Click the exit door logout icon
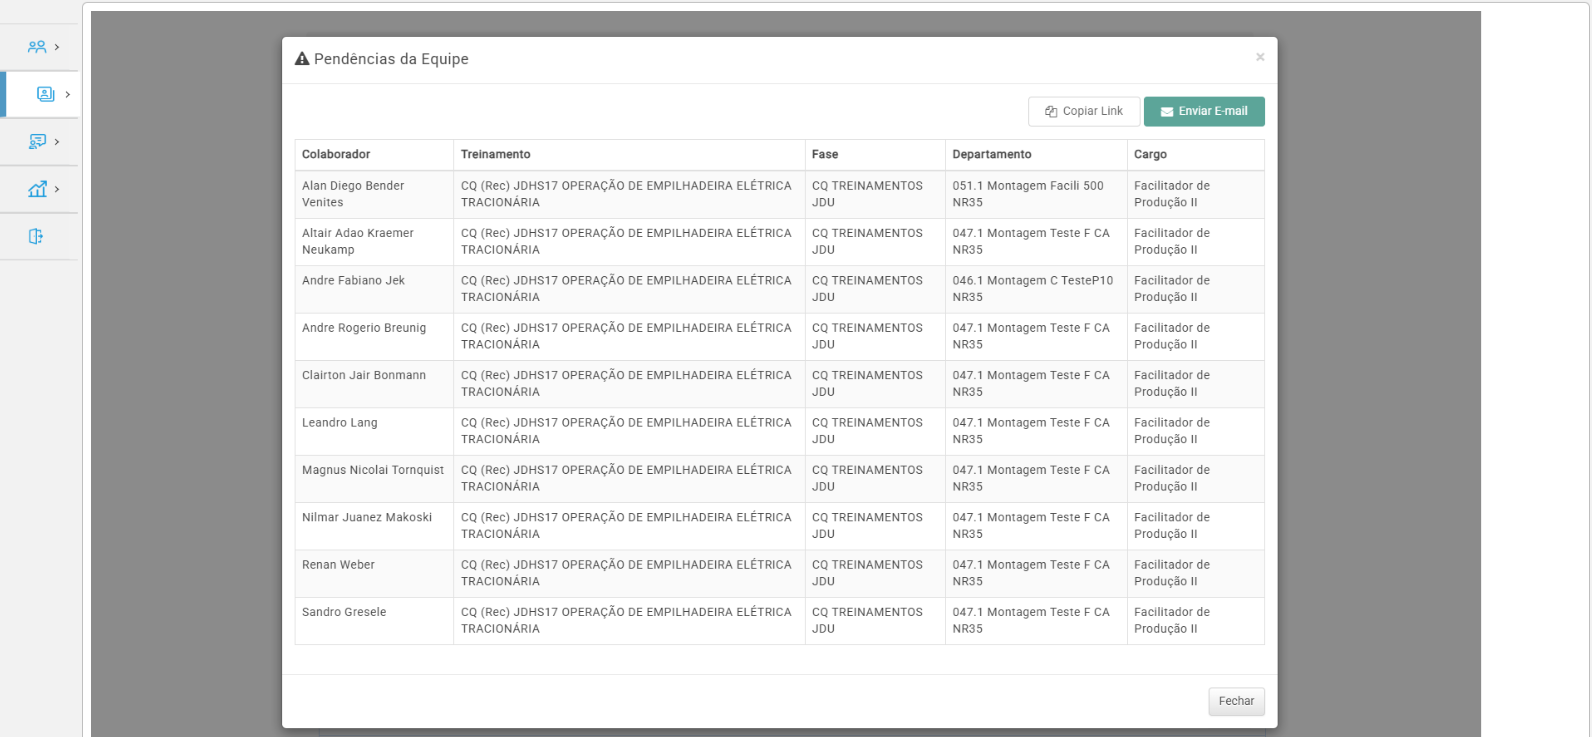The width and height of the screenshot is (1592, 737). tap(36, 237)
